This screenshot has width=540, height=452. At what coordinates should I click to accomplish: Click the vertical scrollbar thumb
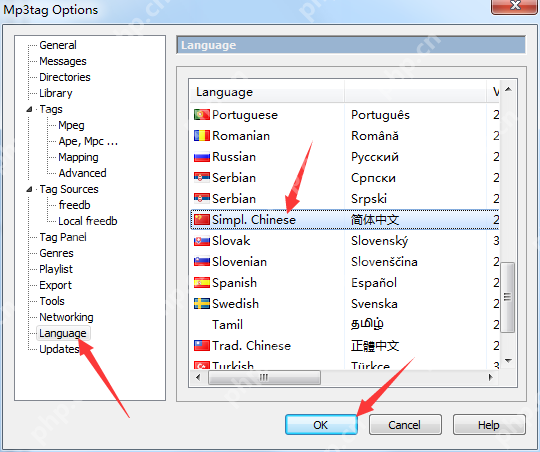[508, 297]
